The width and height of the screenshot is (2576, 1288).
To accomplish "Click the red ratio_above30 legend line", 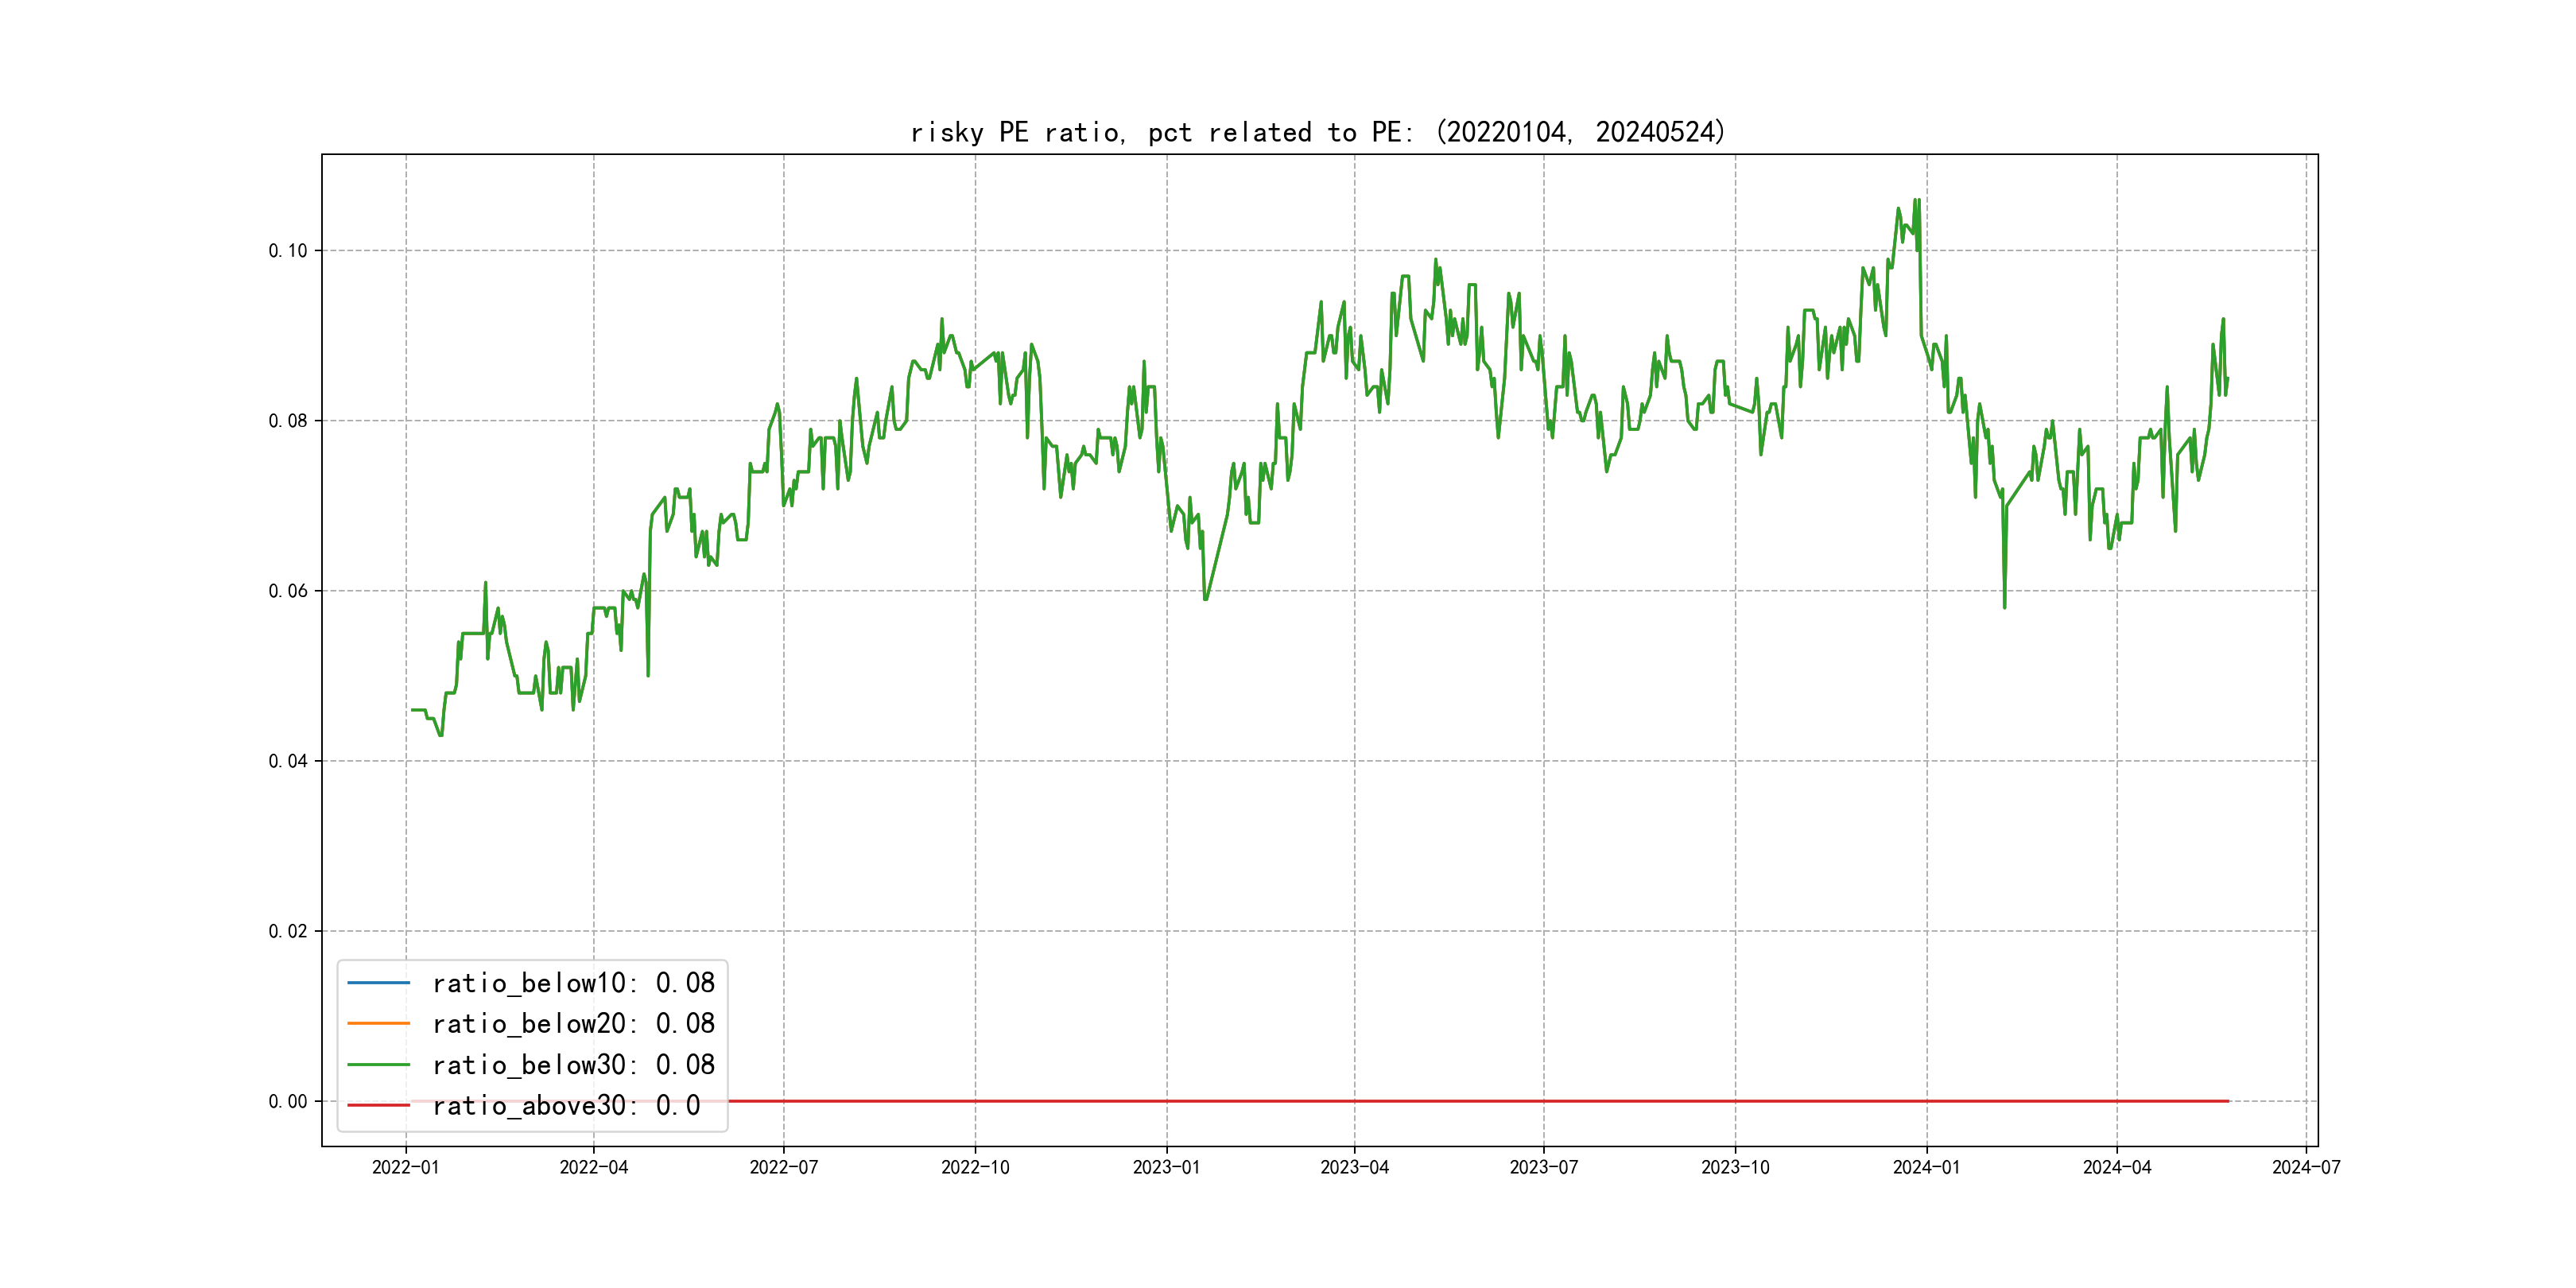I will tap(378, 1105).
